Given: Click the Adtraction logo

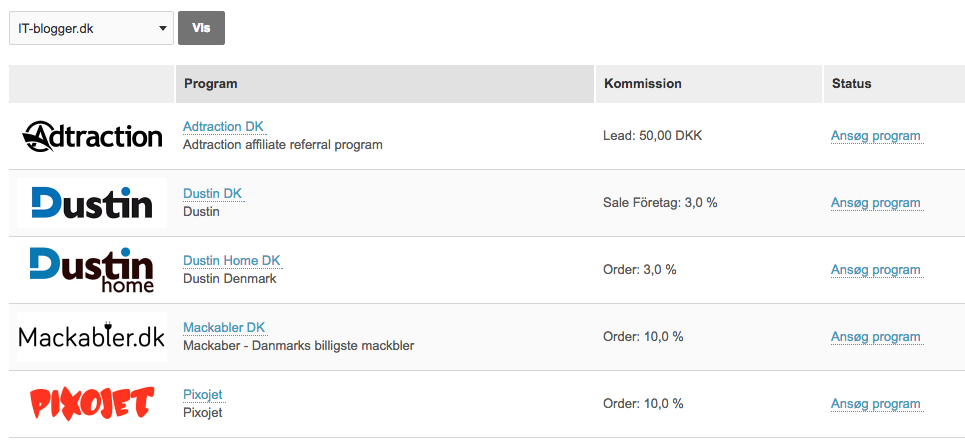Looking at the screenshot, I should [92, 136].
